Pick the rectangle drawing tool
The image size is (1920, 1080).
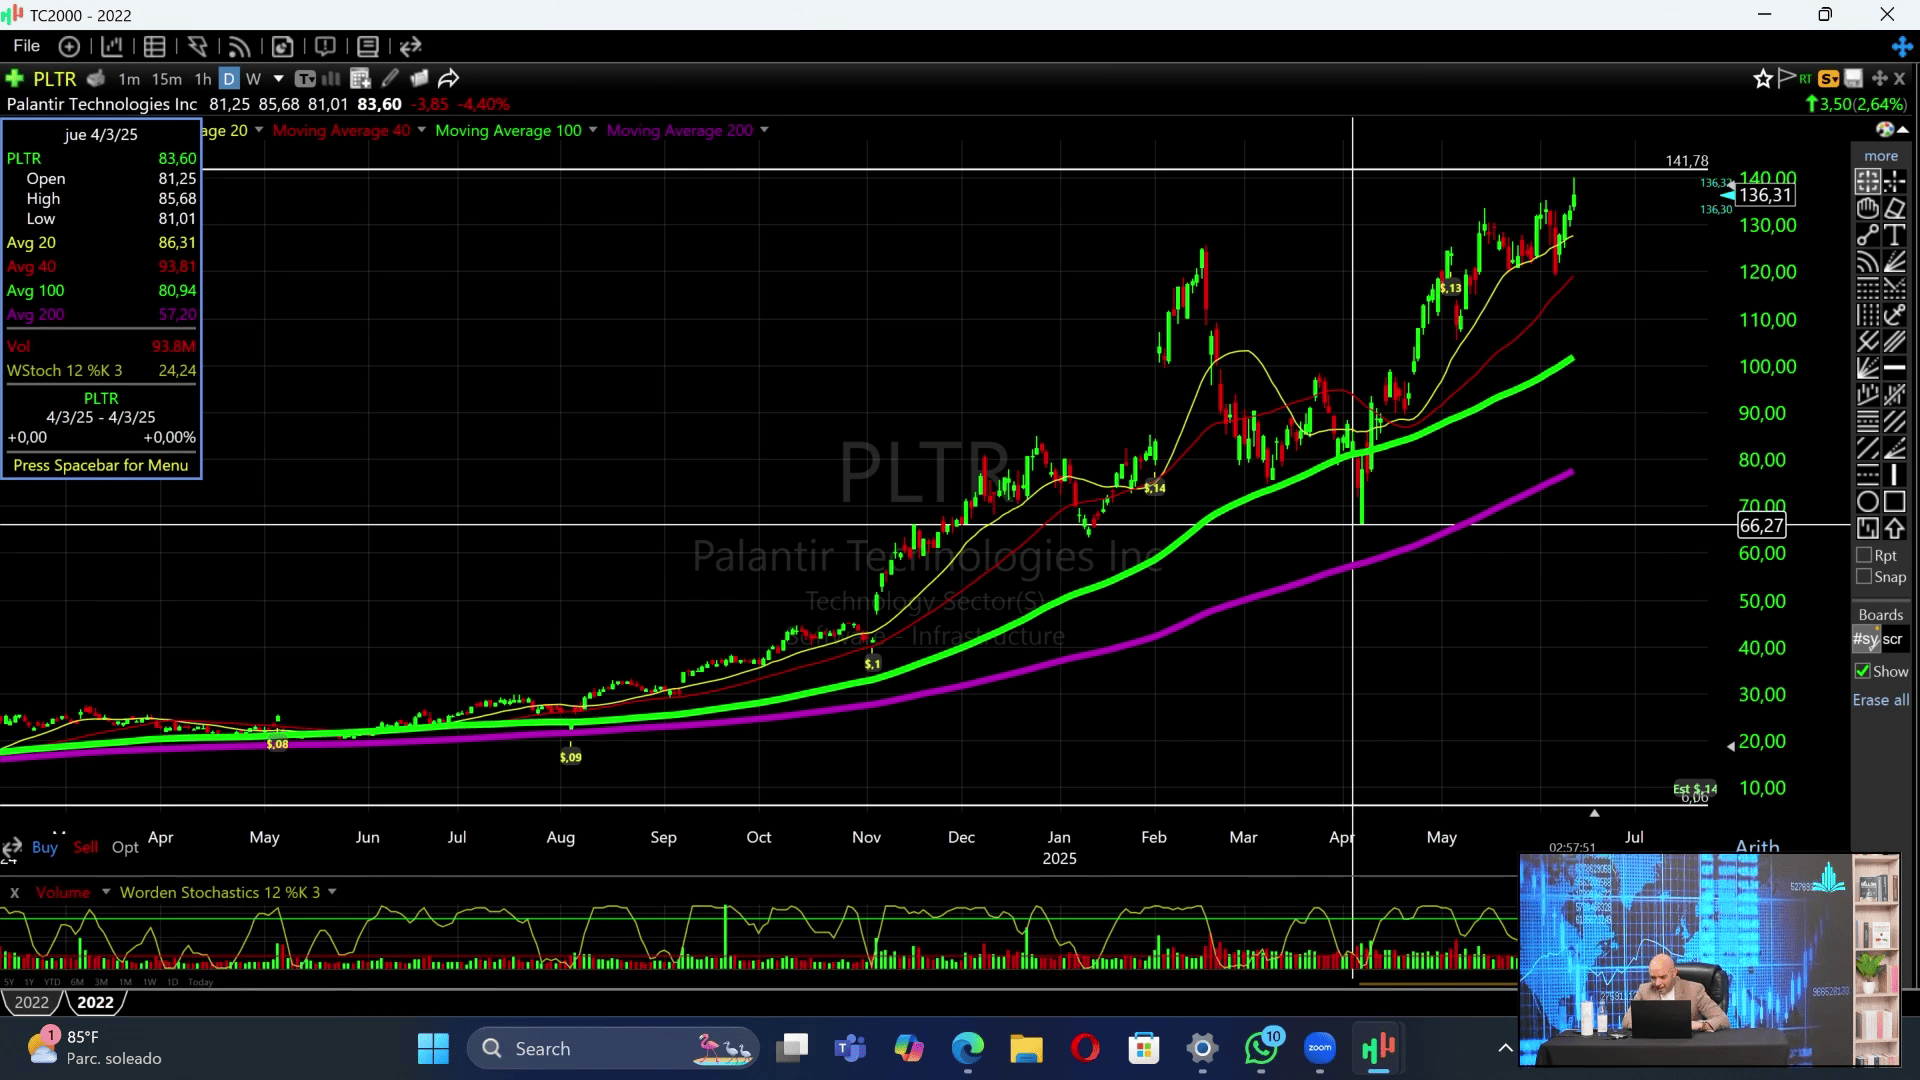[x=1894, y=502]
